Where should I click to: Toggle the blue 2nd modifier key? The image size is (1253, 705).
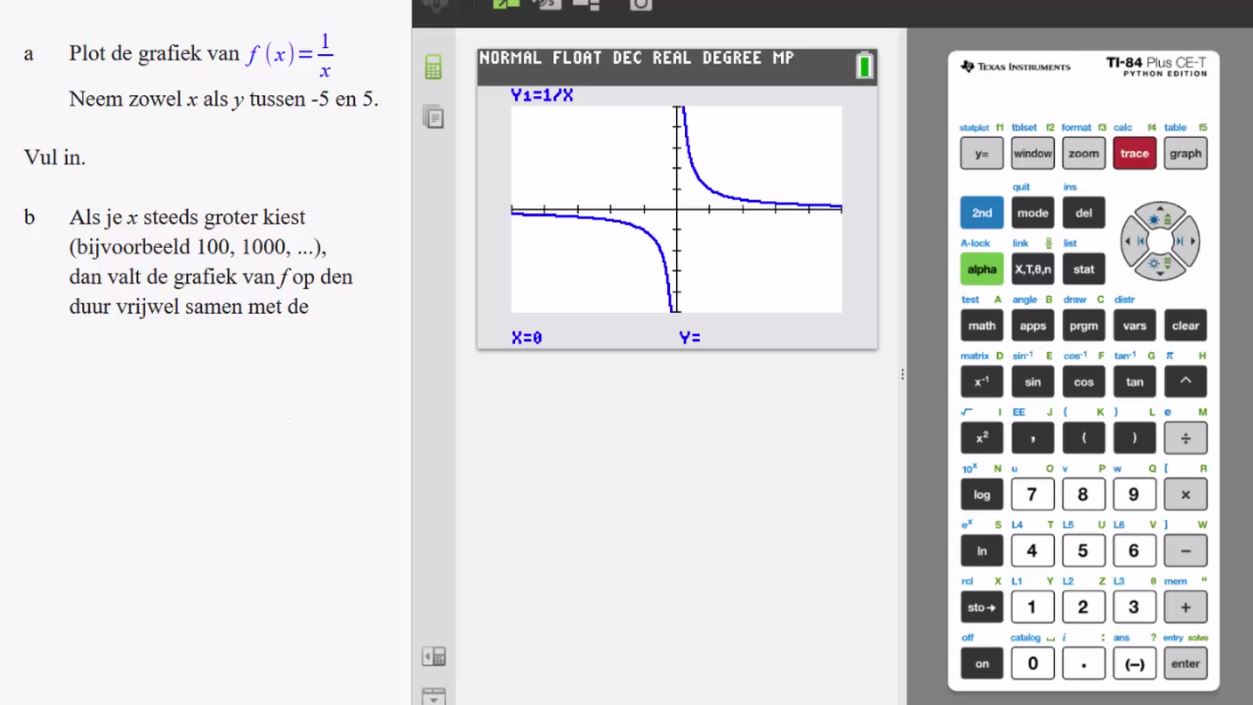[981, 213]
